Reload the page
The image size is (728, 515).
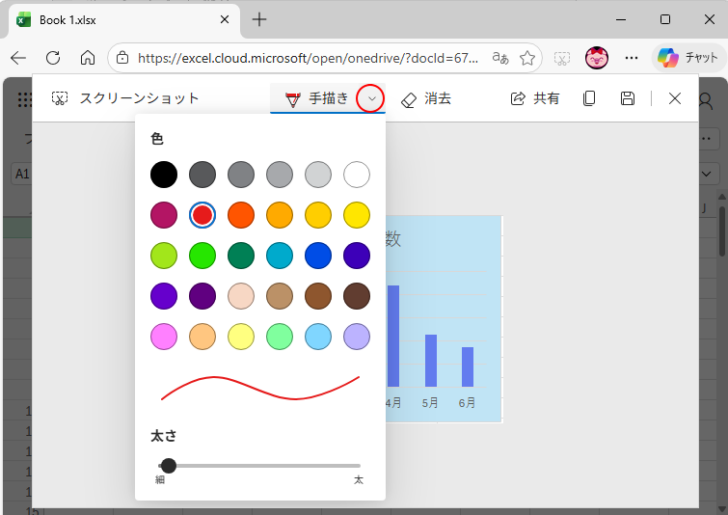[x=53, y=58]
